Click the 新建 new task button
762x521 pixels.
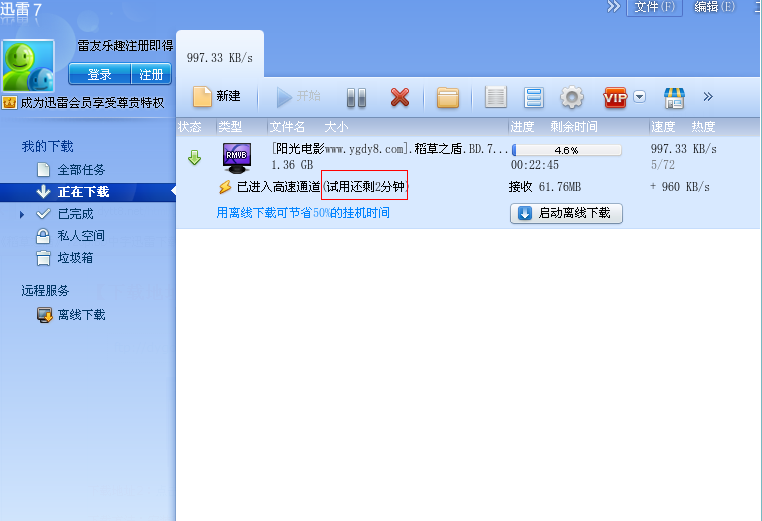(x=217, y=96)
